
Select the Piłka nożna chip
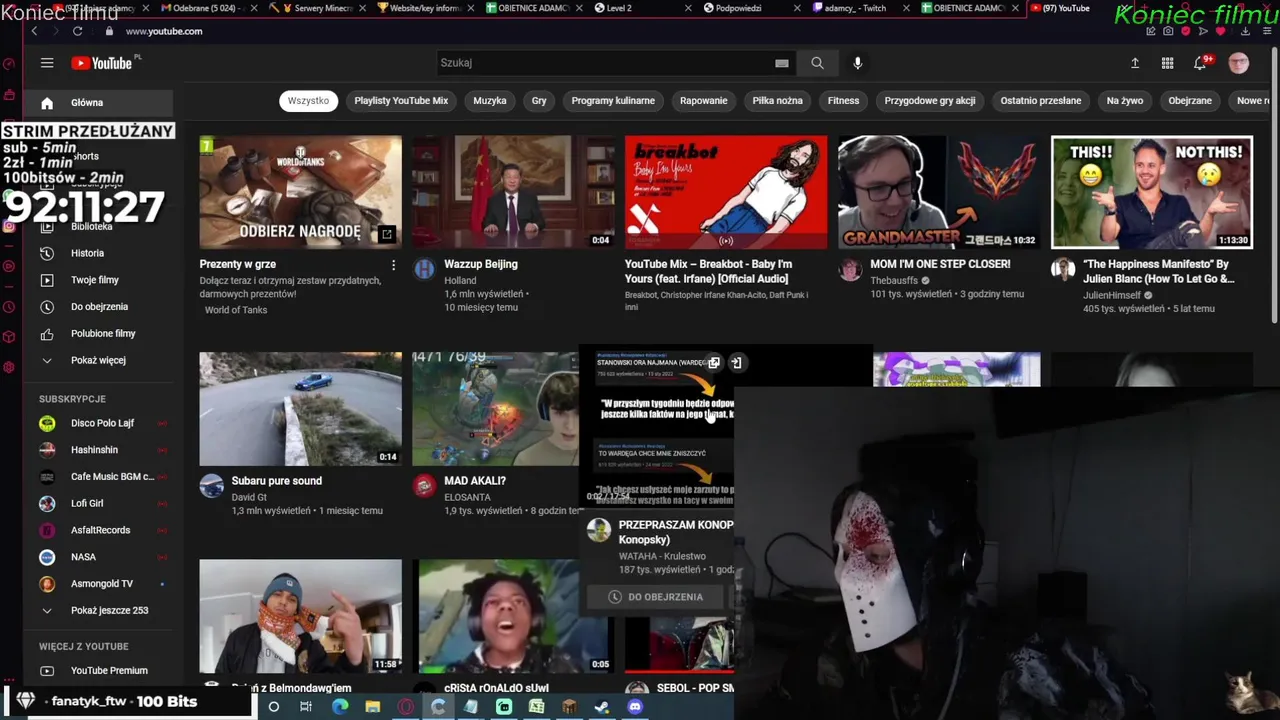click(x=778, y=101)
